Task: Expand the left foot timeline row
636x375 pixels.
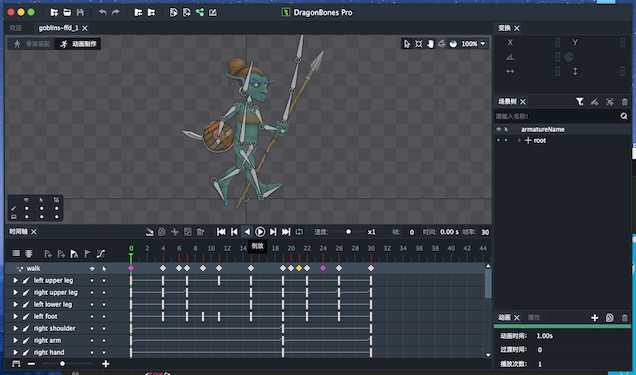Action: pyautogui.click(x=15, y=317)
